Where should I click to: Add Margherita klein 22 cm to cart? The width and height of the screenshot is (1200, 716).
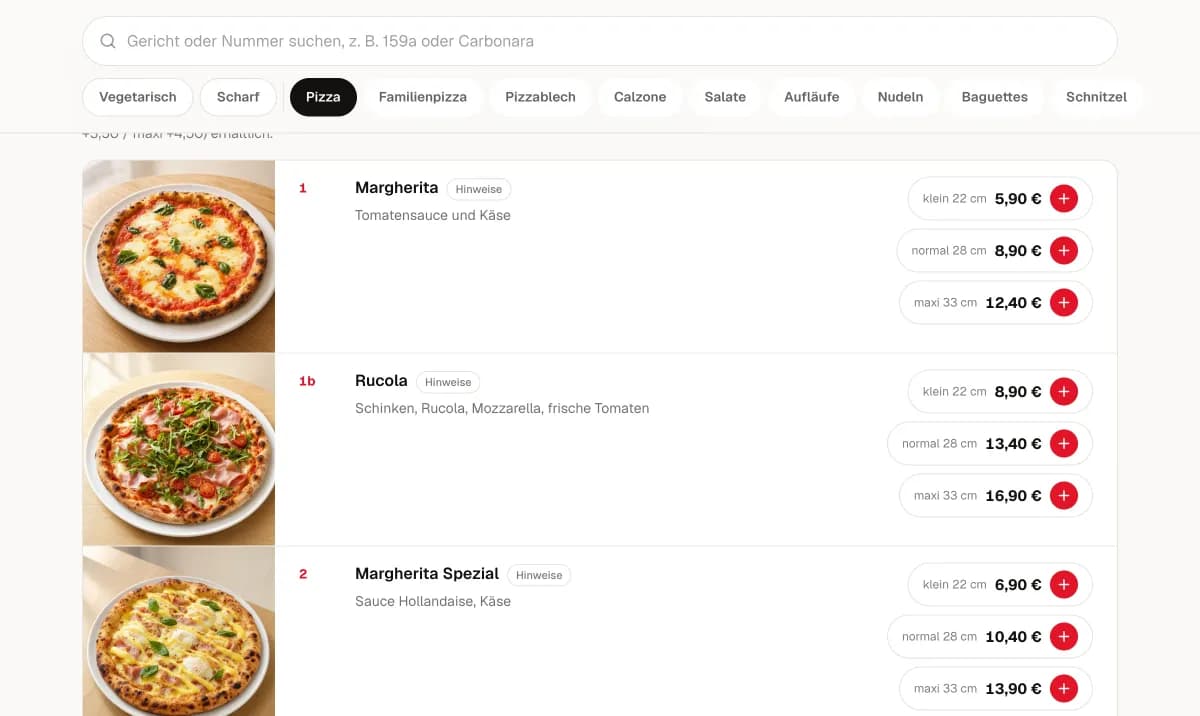click(1064, 199)
